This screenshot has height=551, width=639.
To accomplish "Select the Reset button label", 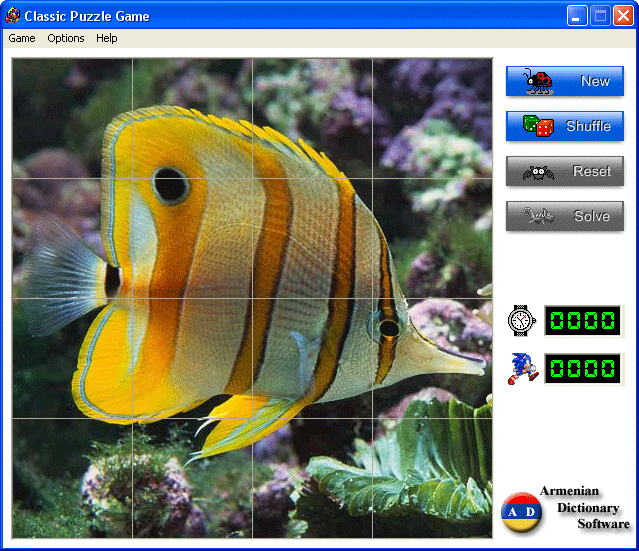I will [592, 171].
